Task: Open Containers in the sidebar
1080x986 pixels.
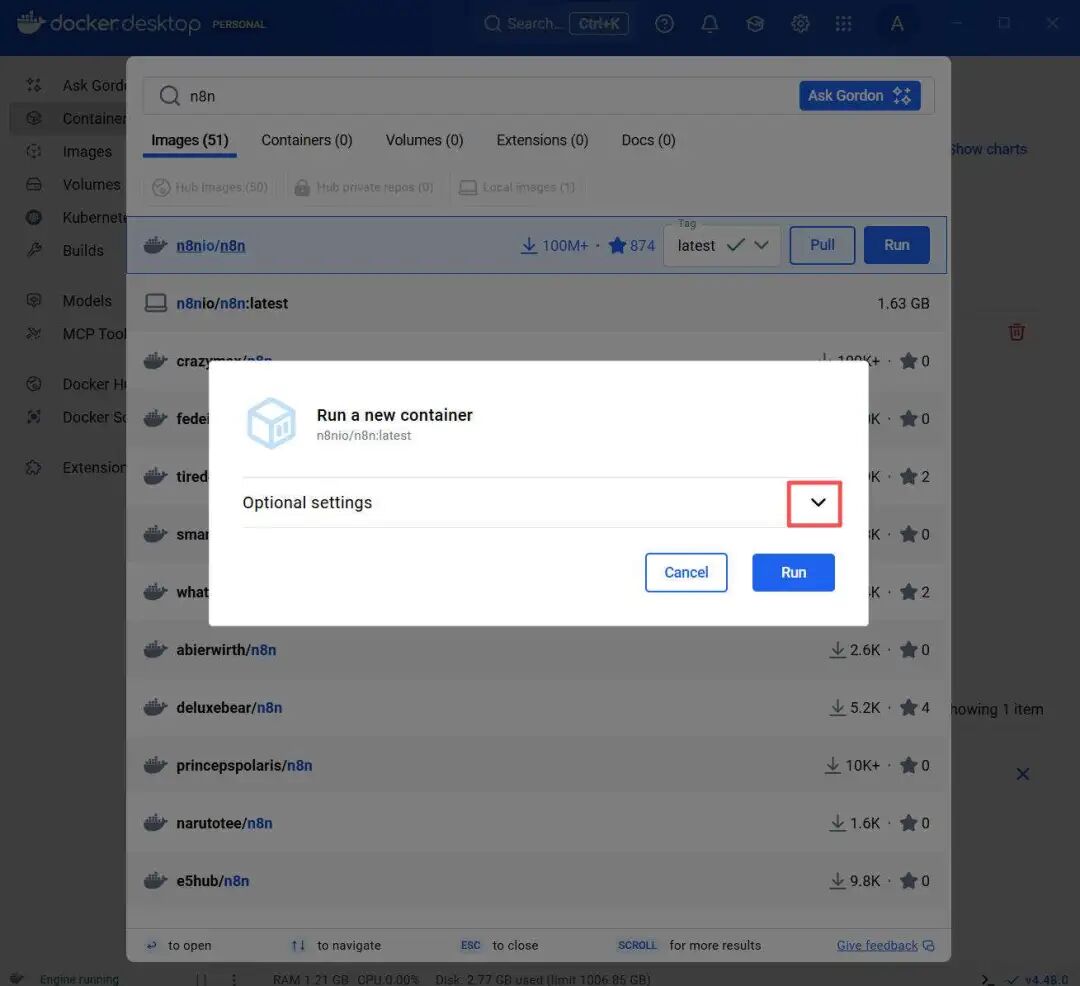Action: coord(69,118)
